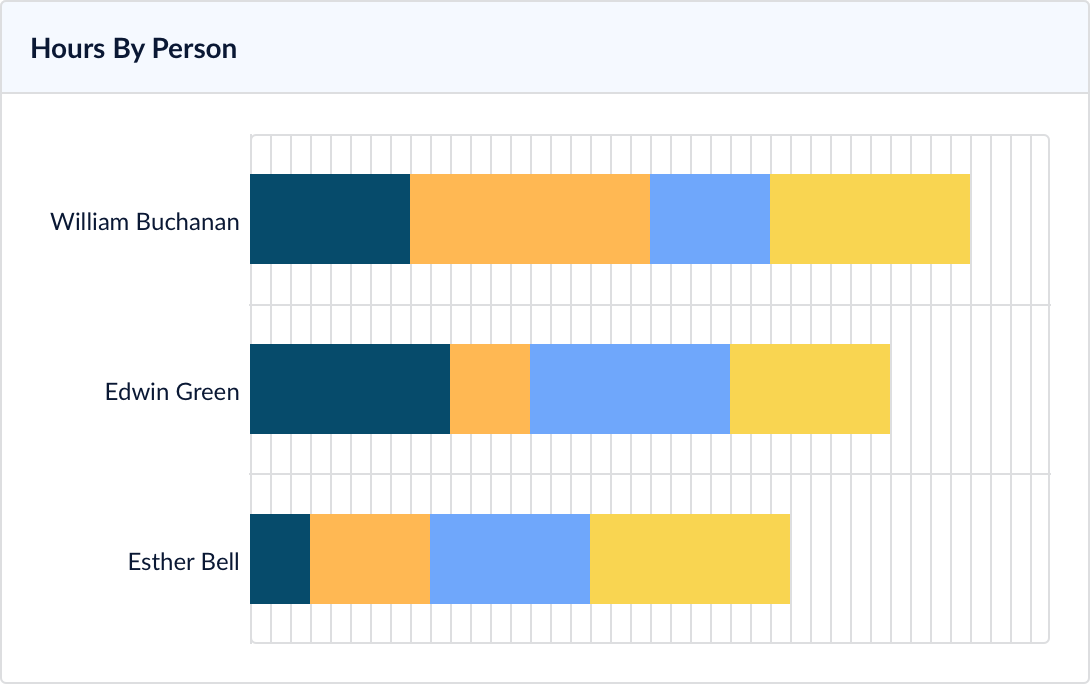Select William Buchanan's light blue bar segment
Screen dimensions: 1090x684
710,219
